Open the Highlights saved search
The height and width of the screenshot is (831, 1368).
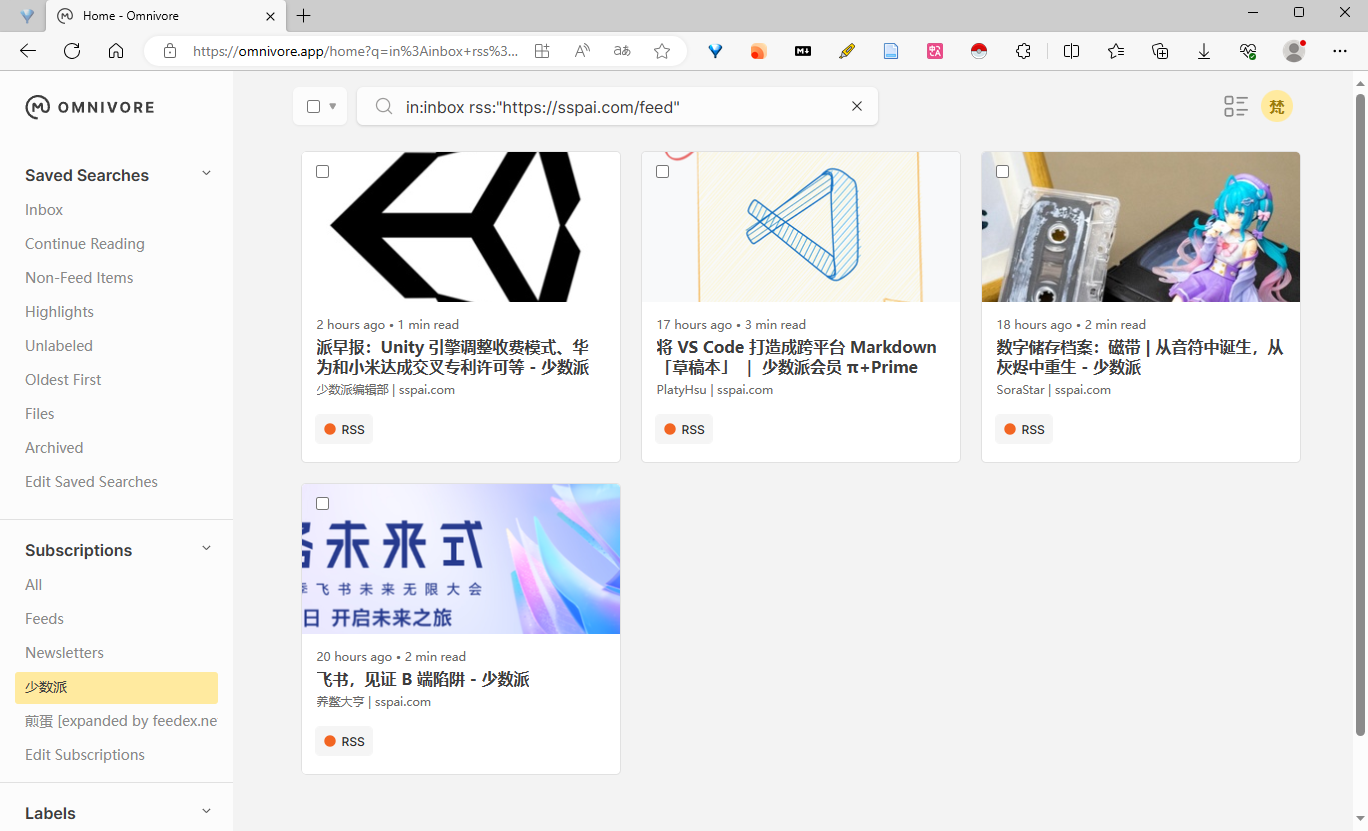click(x=59, y=312)
